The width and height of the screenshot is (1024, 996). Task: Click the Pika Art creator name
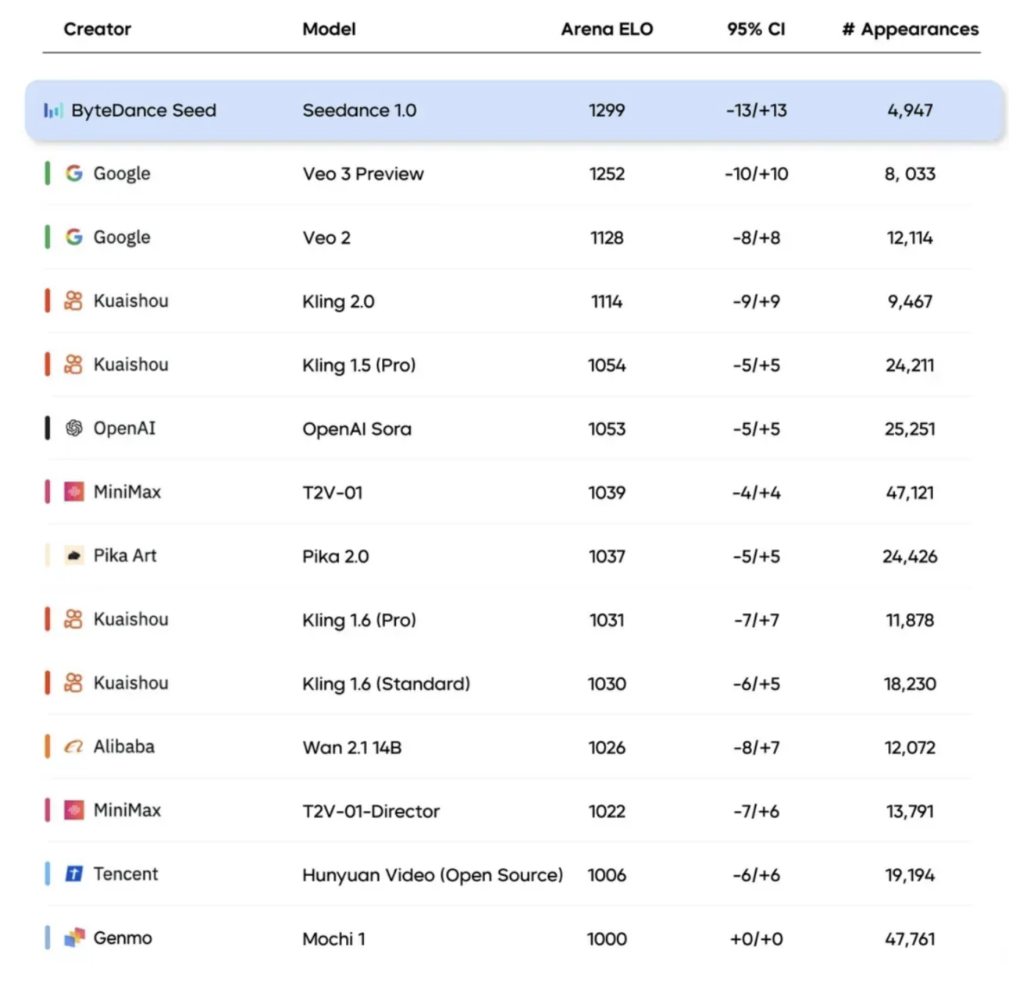click(x=125, y=555)
